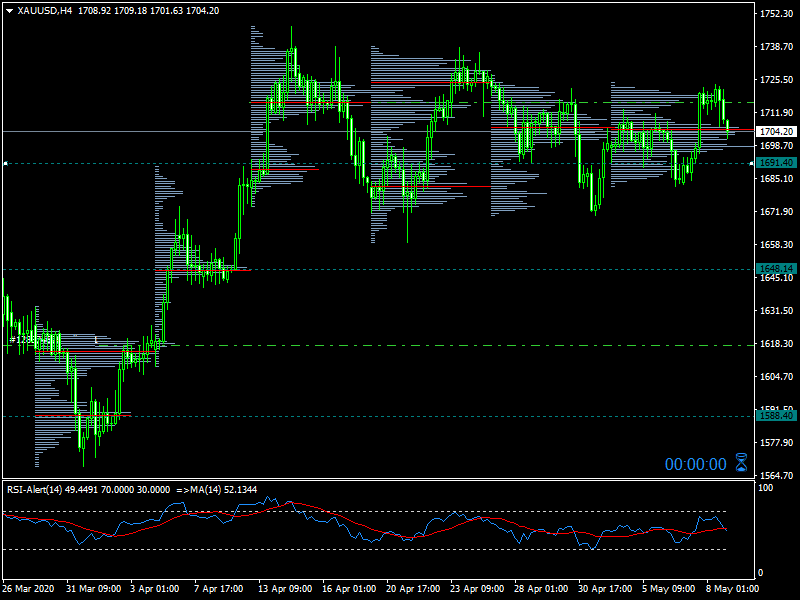The height and width of the screenshot is (600, 800).
Task: Click the hourglass icon beside the timer
Action: point(741,463)
